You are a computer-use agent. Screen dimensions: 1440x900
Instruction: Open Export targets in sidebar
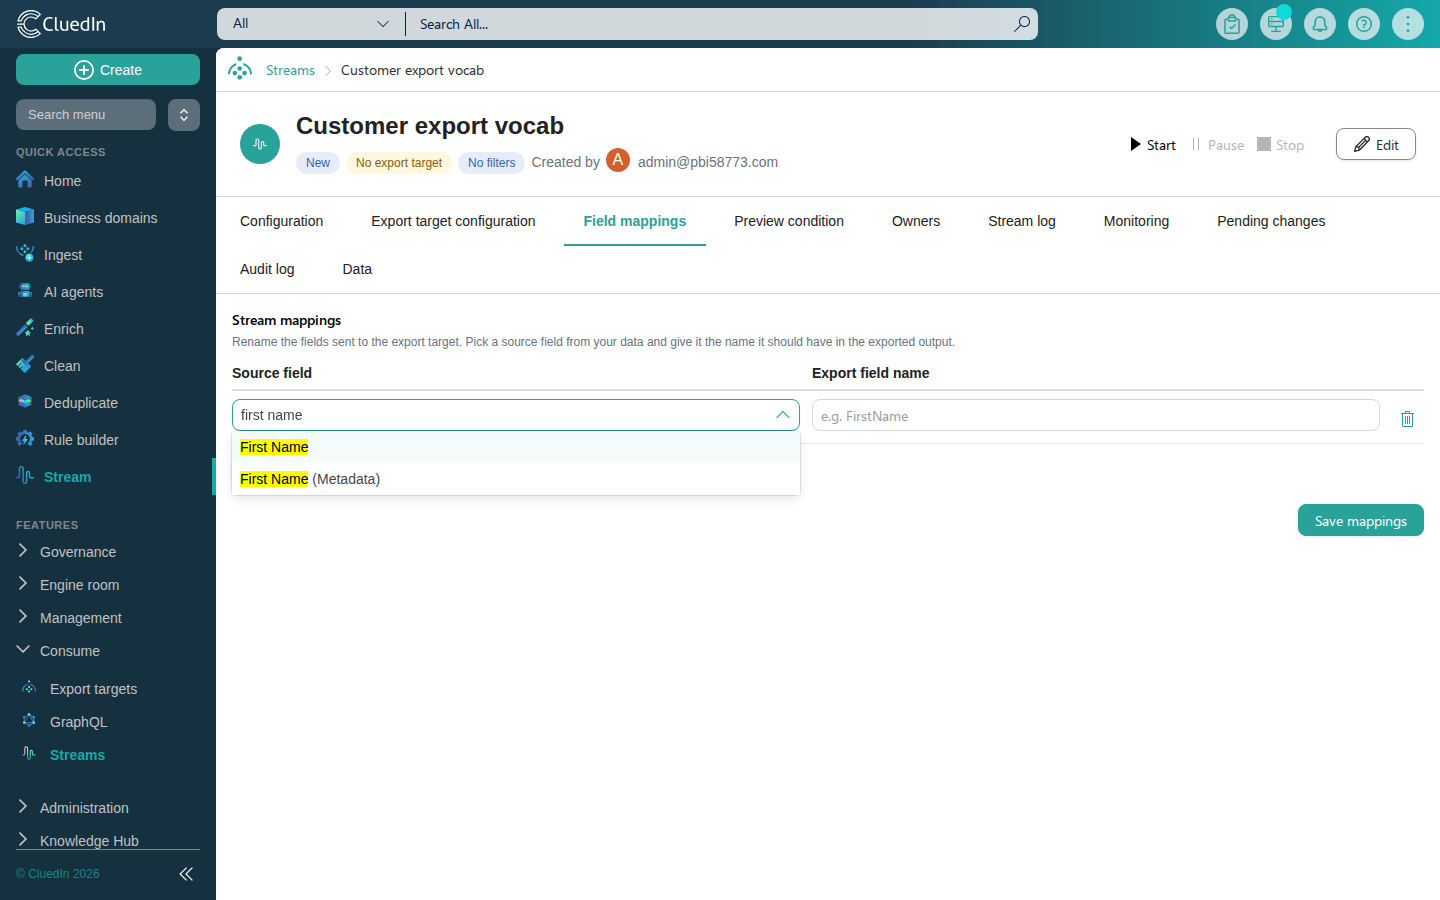pos(93,689)
